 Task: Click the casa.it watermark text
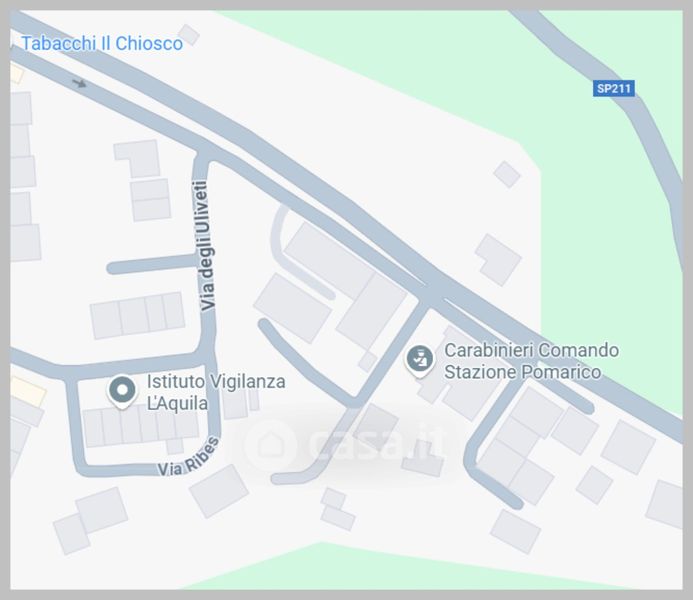[376, 442]
